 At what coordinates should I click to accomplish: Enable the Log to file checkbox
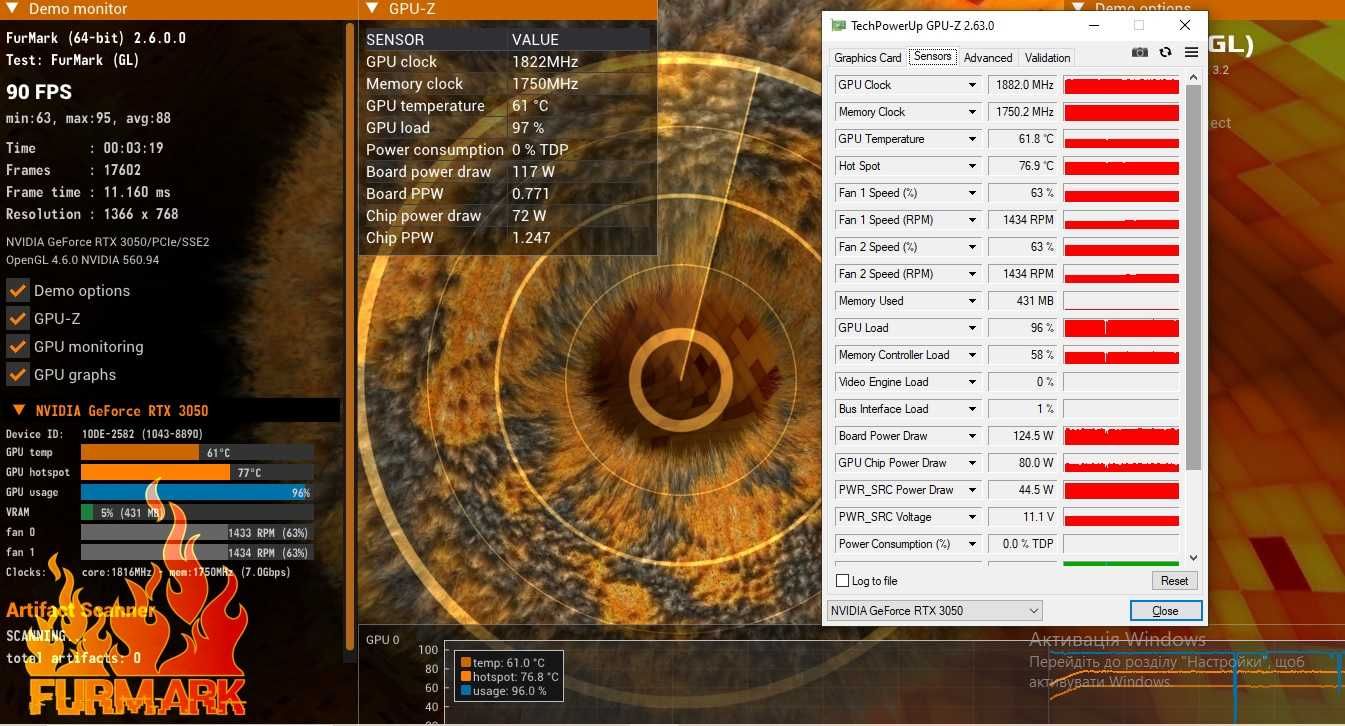842,581
